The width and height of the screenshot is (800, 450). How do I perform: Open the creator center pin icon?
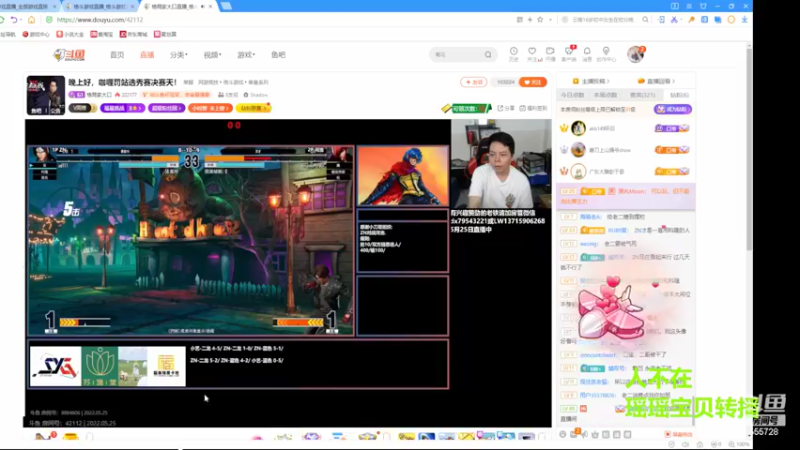pos(606,54)
